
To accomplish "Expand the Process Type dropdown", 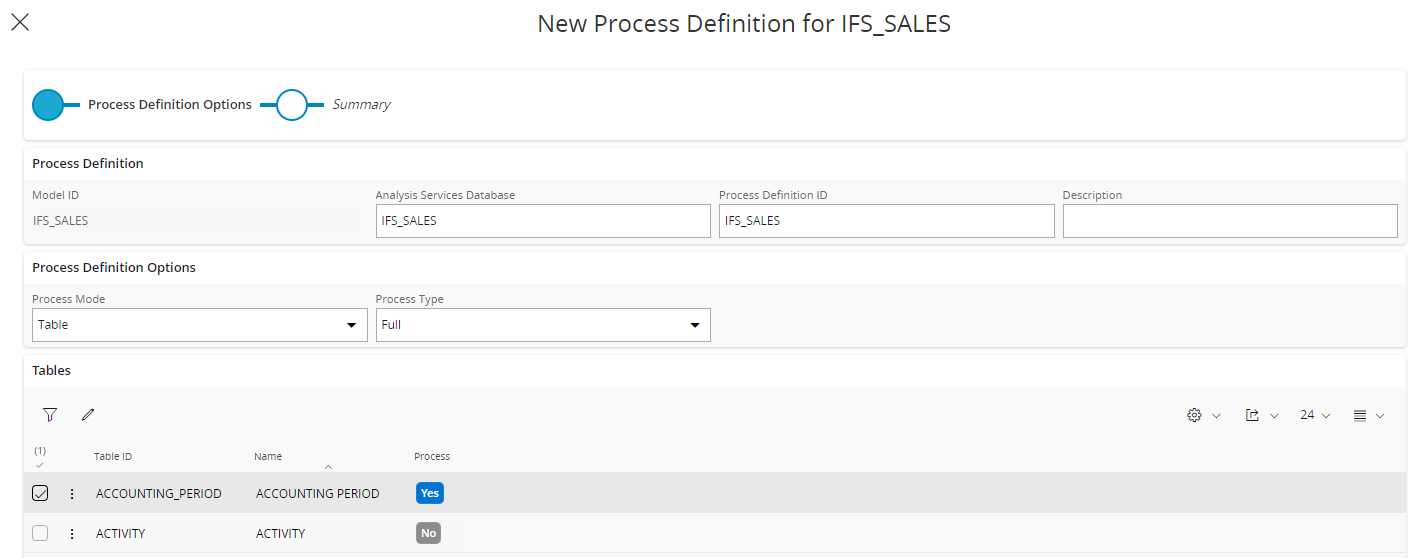I will click(543, 325).
